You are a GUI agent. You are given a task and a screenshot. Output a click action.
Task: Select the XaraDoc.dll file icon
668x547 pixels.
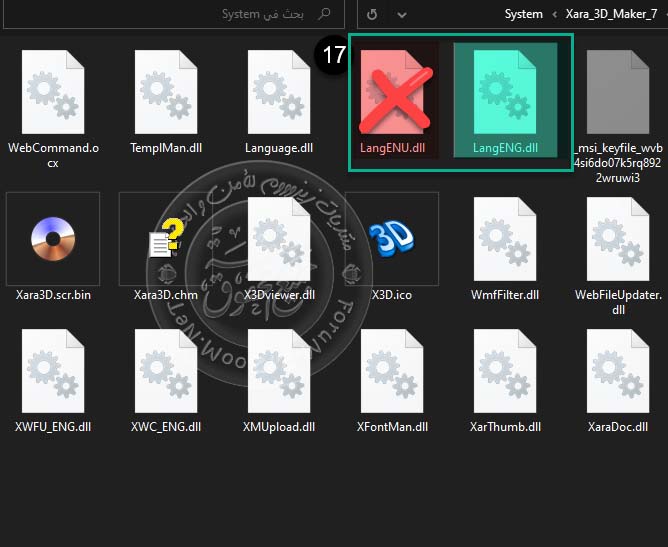tap(618, 371)
